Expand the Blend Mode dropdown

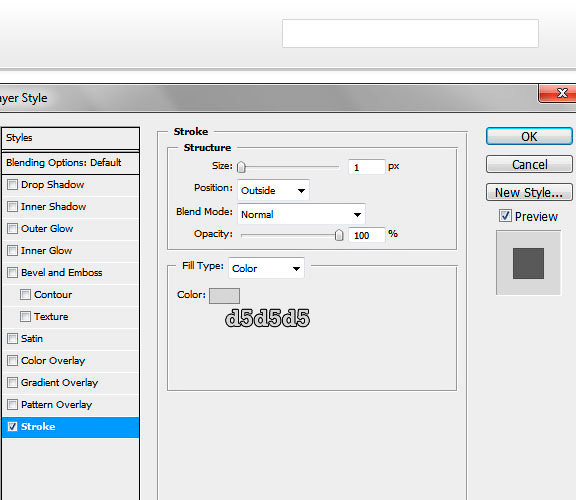coord(301,214)
